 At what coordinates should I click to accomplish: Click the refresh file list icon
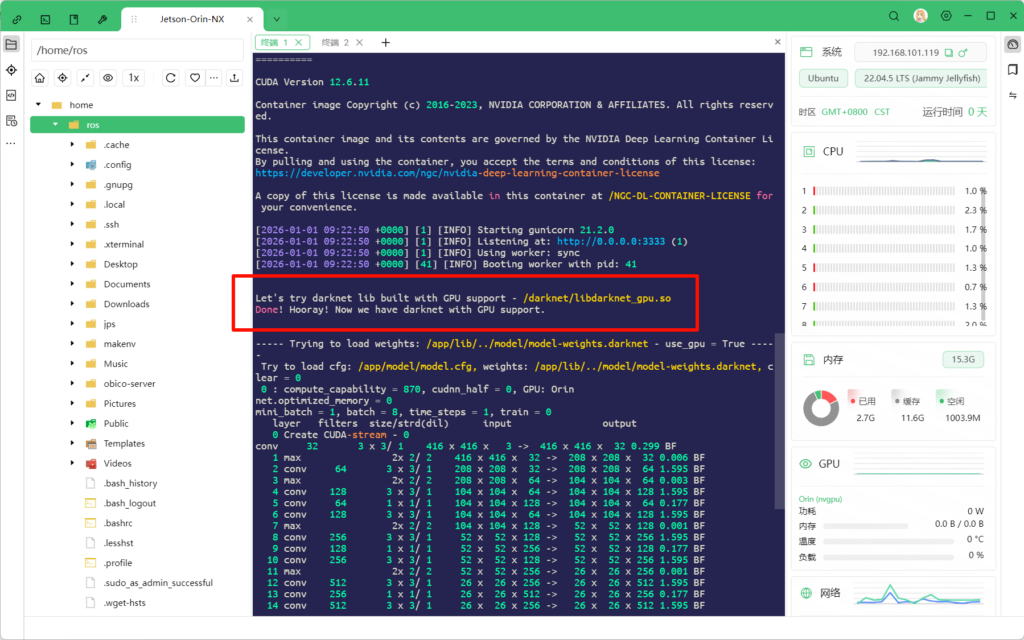click(171, 78)
